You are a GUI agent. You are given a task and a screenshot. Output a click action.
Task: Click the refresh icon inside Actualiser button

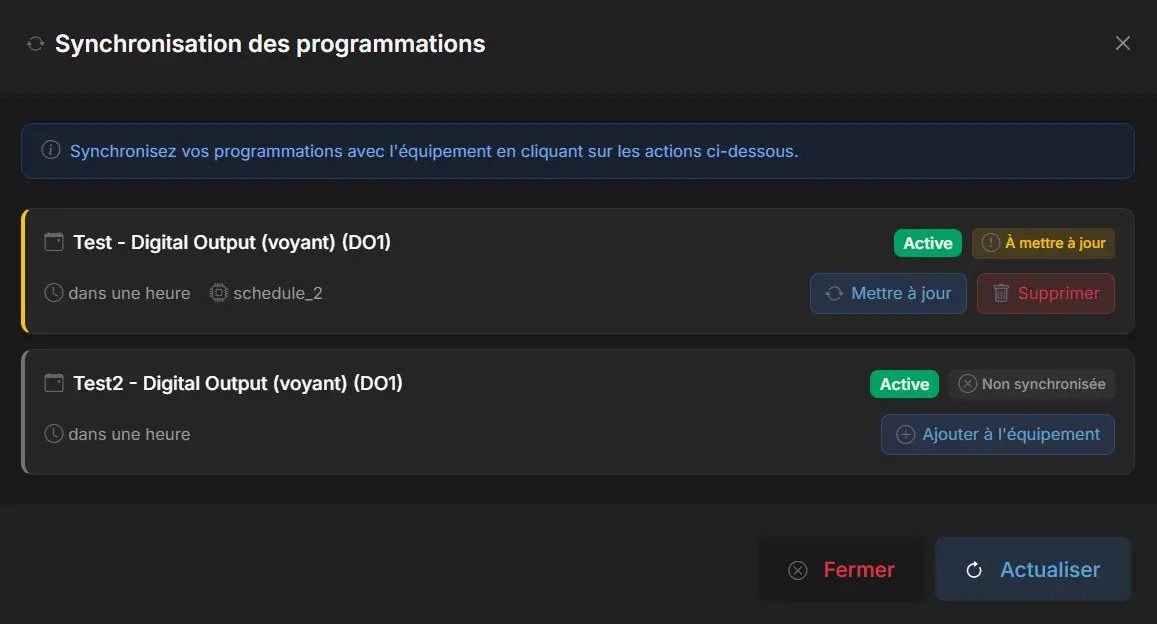click(973, 569)
